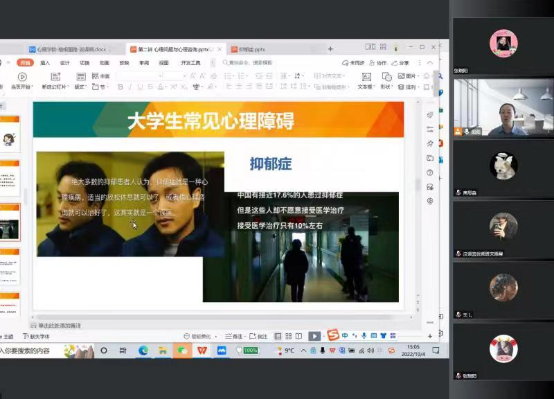
Task: Open WeChat from the taskbar
Action: tap(182, 350)
